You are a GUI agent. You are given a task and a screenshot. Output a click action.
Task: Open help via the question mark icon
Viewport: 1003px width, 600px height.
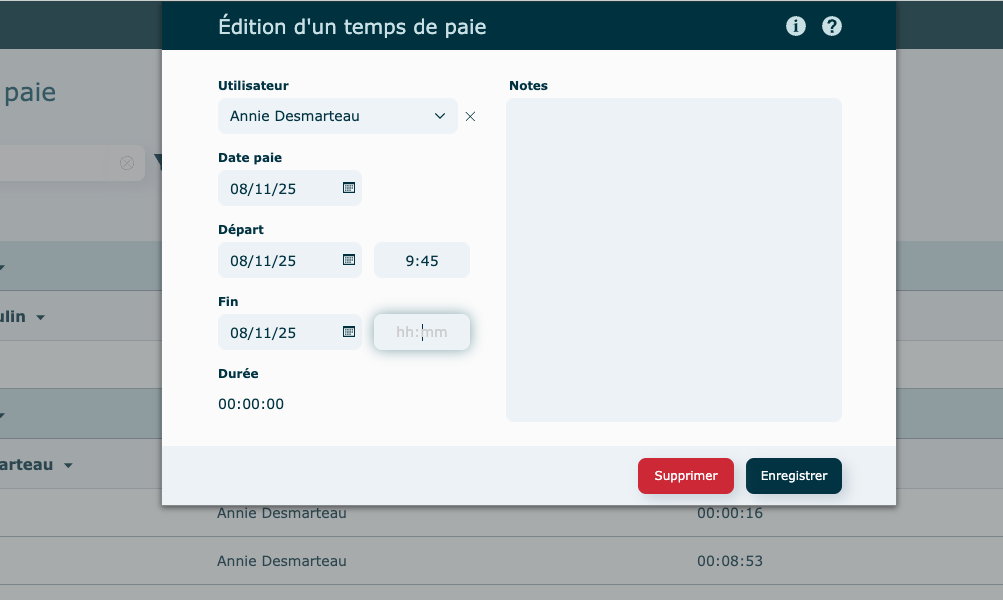(832, 27)
